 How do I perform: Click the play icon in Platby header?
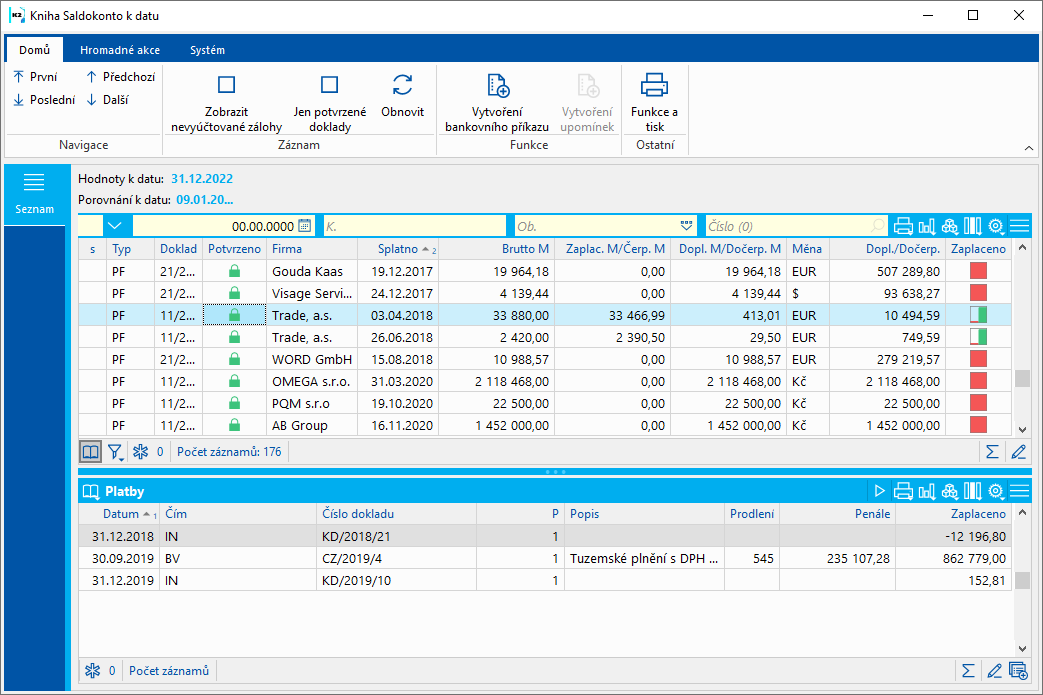tap(880, 491)
